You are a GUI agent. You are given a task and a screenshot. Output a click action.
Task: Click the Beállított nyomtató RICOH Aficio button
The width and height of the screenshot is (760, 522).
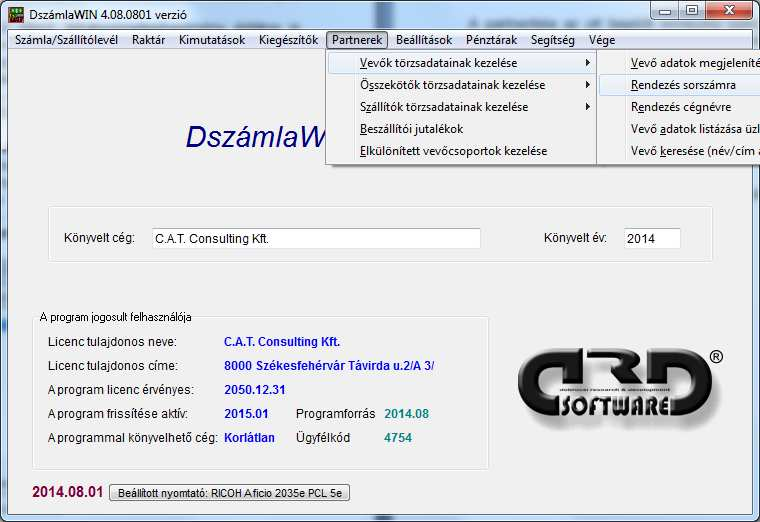[x=229, y=493]
